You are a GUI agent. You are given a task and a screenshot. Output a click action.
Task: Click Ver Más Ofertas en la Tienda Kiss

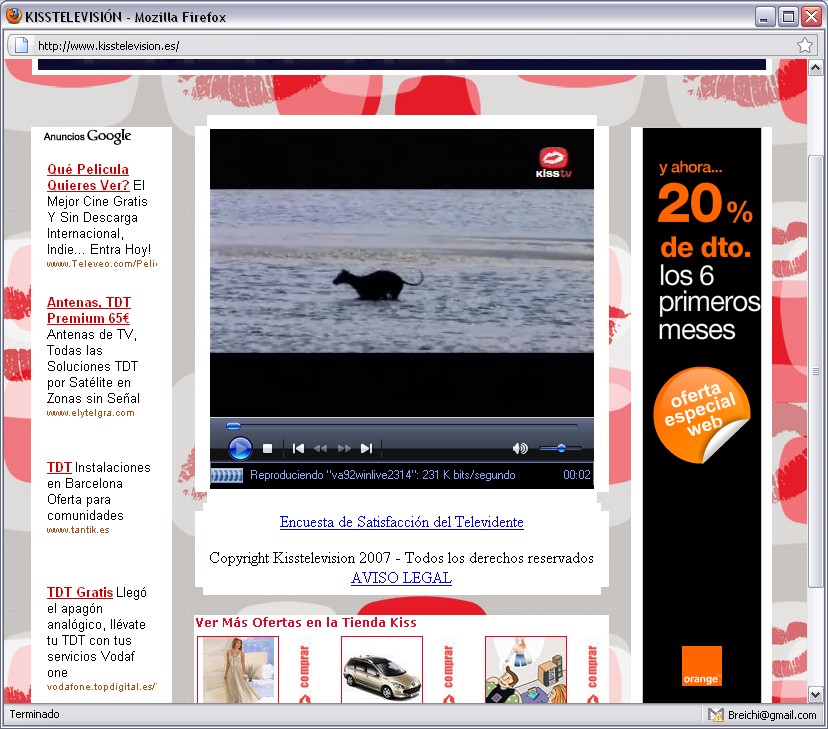tap(306, 622)
